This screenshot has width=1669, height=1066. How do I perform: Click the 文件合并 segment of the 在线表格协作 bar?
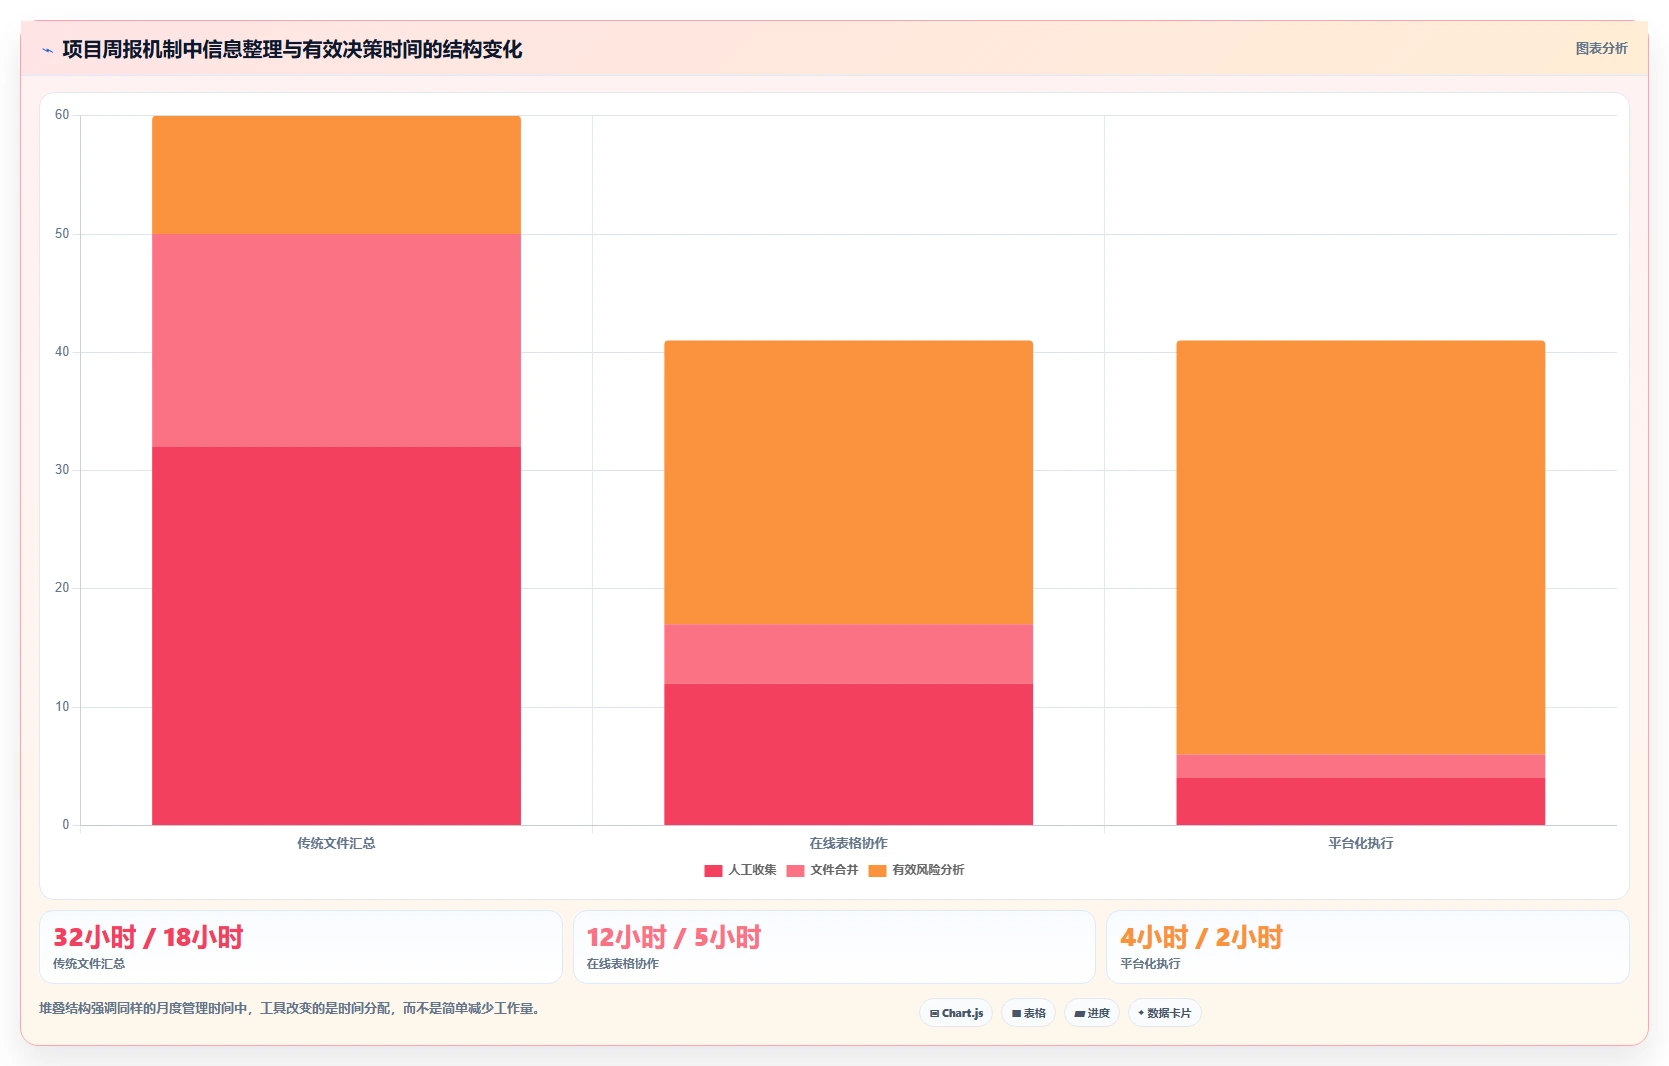[848, 654]
